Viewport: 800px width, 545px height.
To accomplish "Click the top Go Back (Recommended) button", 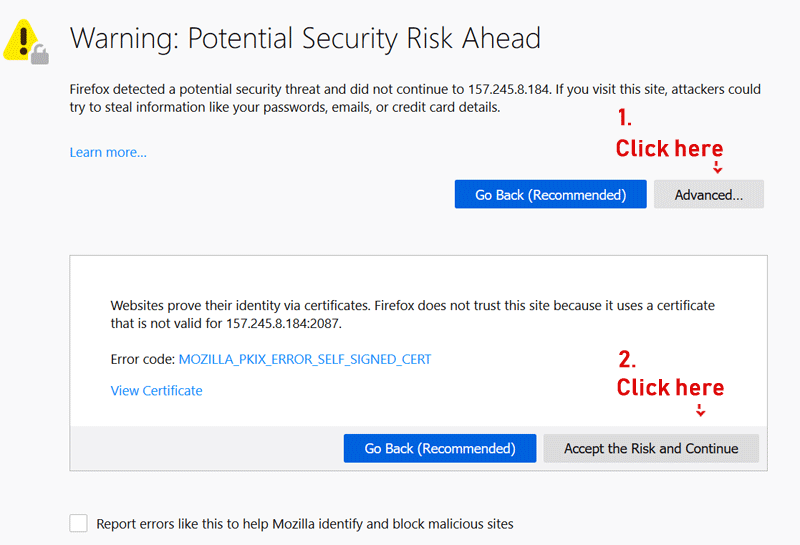I will 551,194.
